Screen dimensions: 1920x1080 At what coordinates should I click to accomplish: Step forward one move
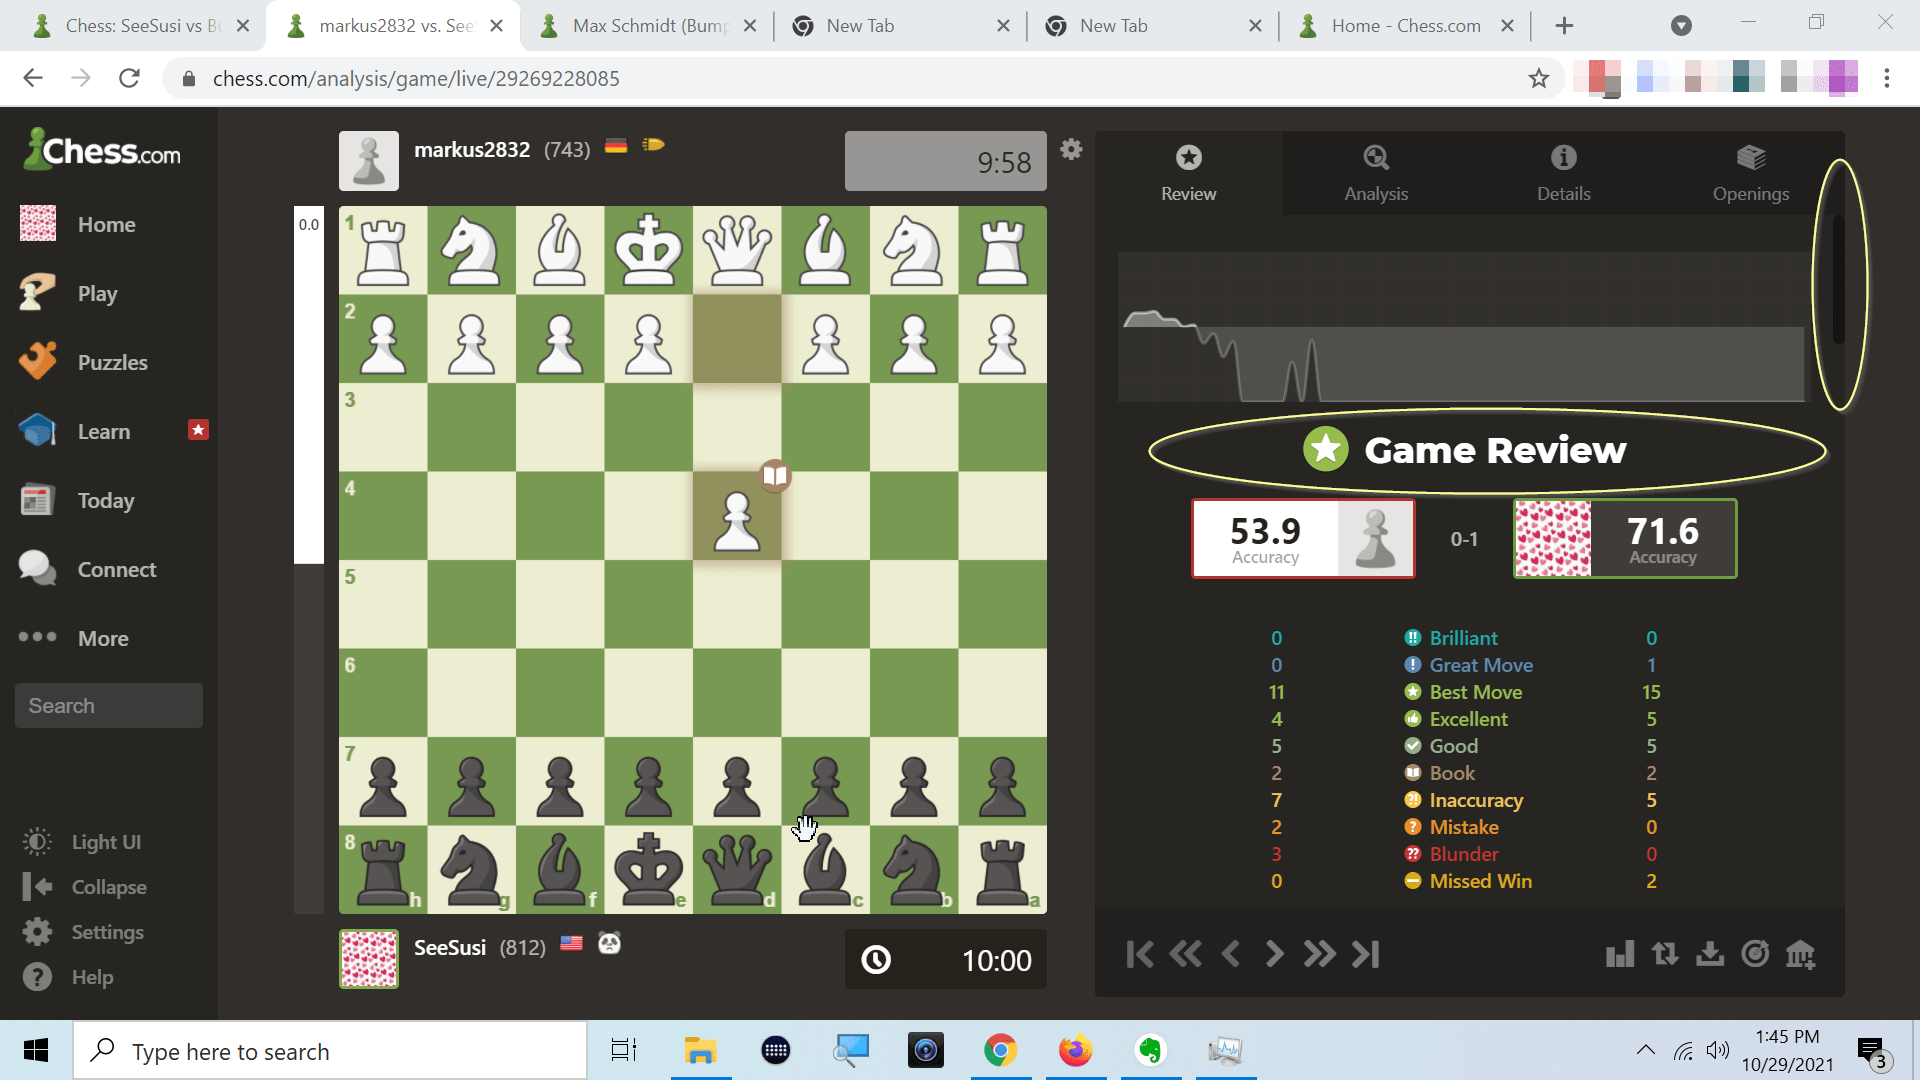tap(1274, 954)
